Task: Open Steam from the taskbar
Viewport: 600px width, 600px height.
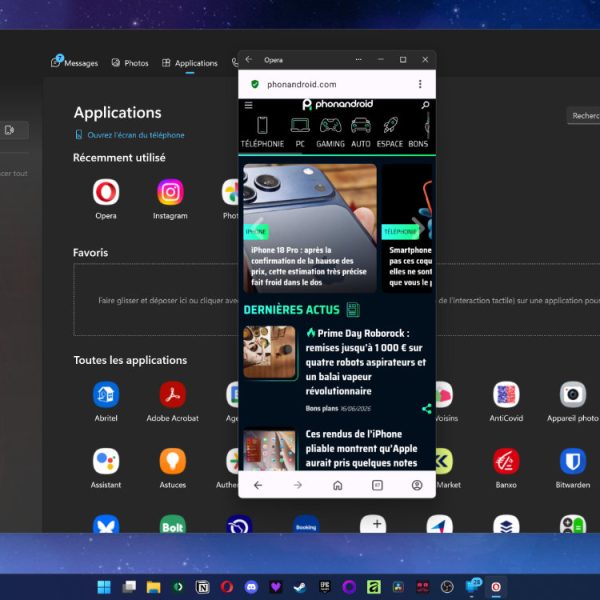Action: (x=300, y=587)
